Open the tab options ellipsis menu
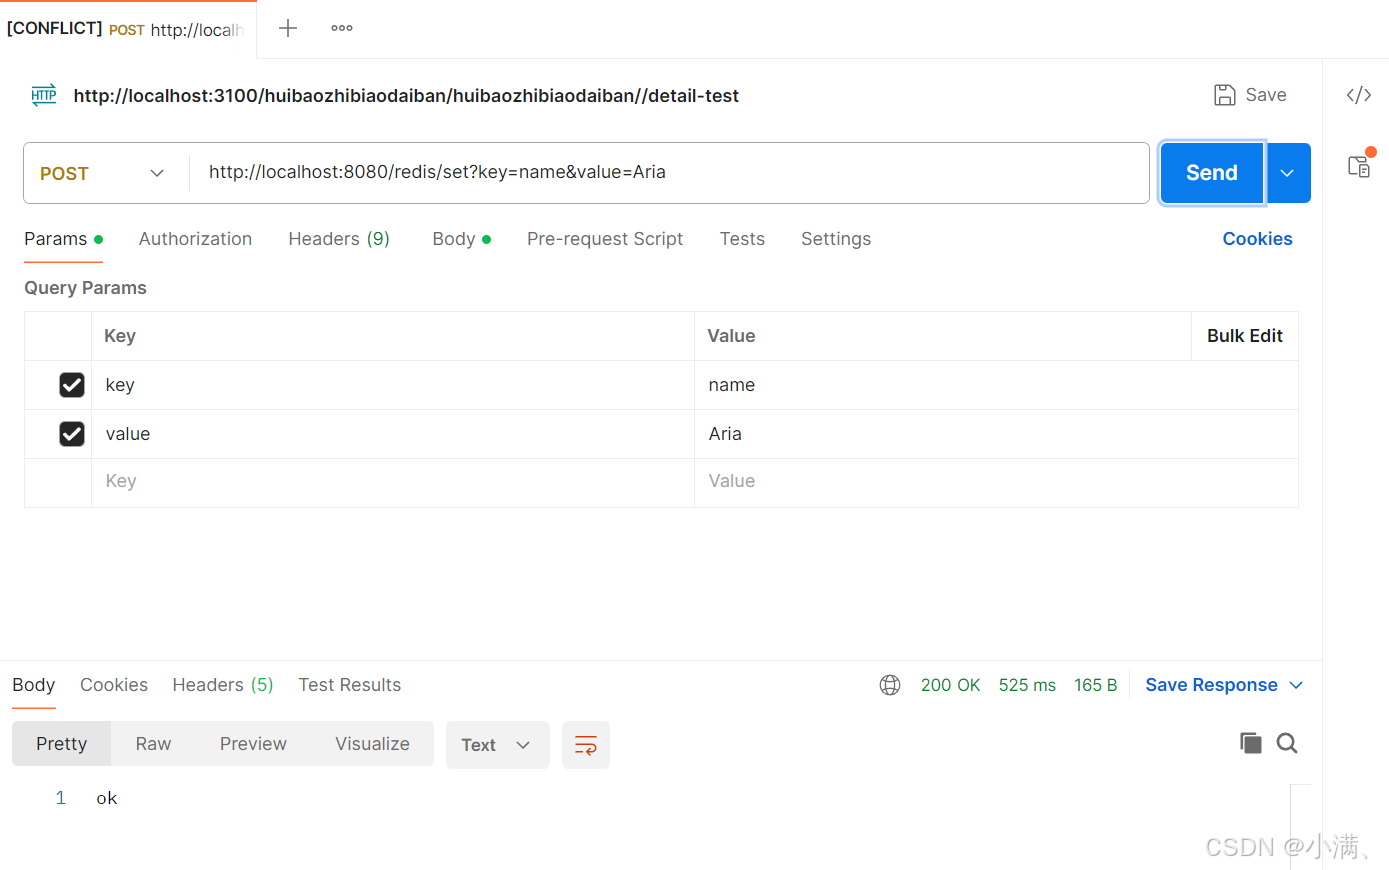 342,28
